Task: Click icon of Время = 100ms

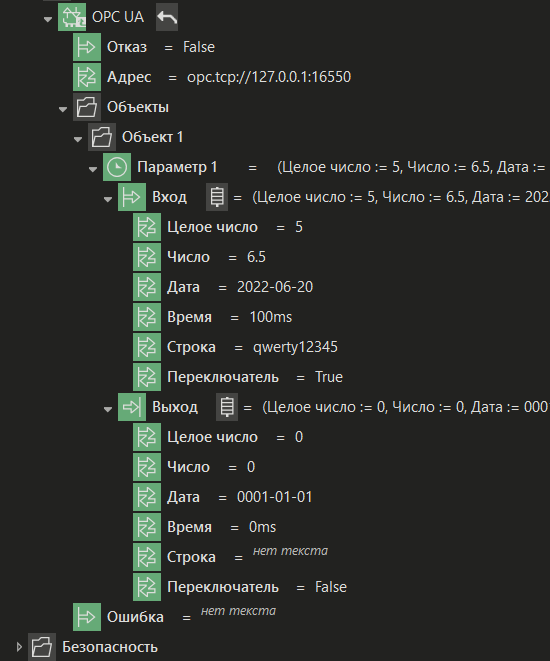Action: (x=147, y=317)
